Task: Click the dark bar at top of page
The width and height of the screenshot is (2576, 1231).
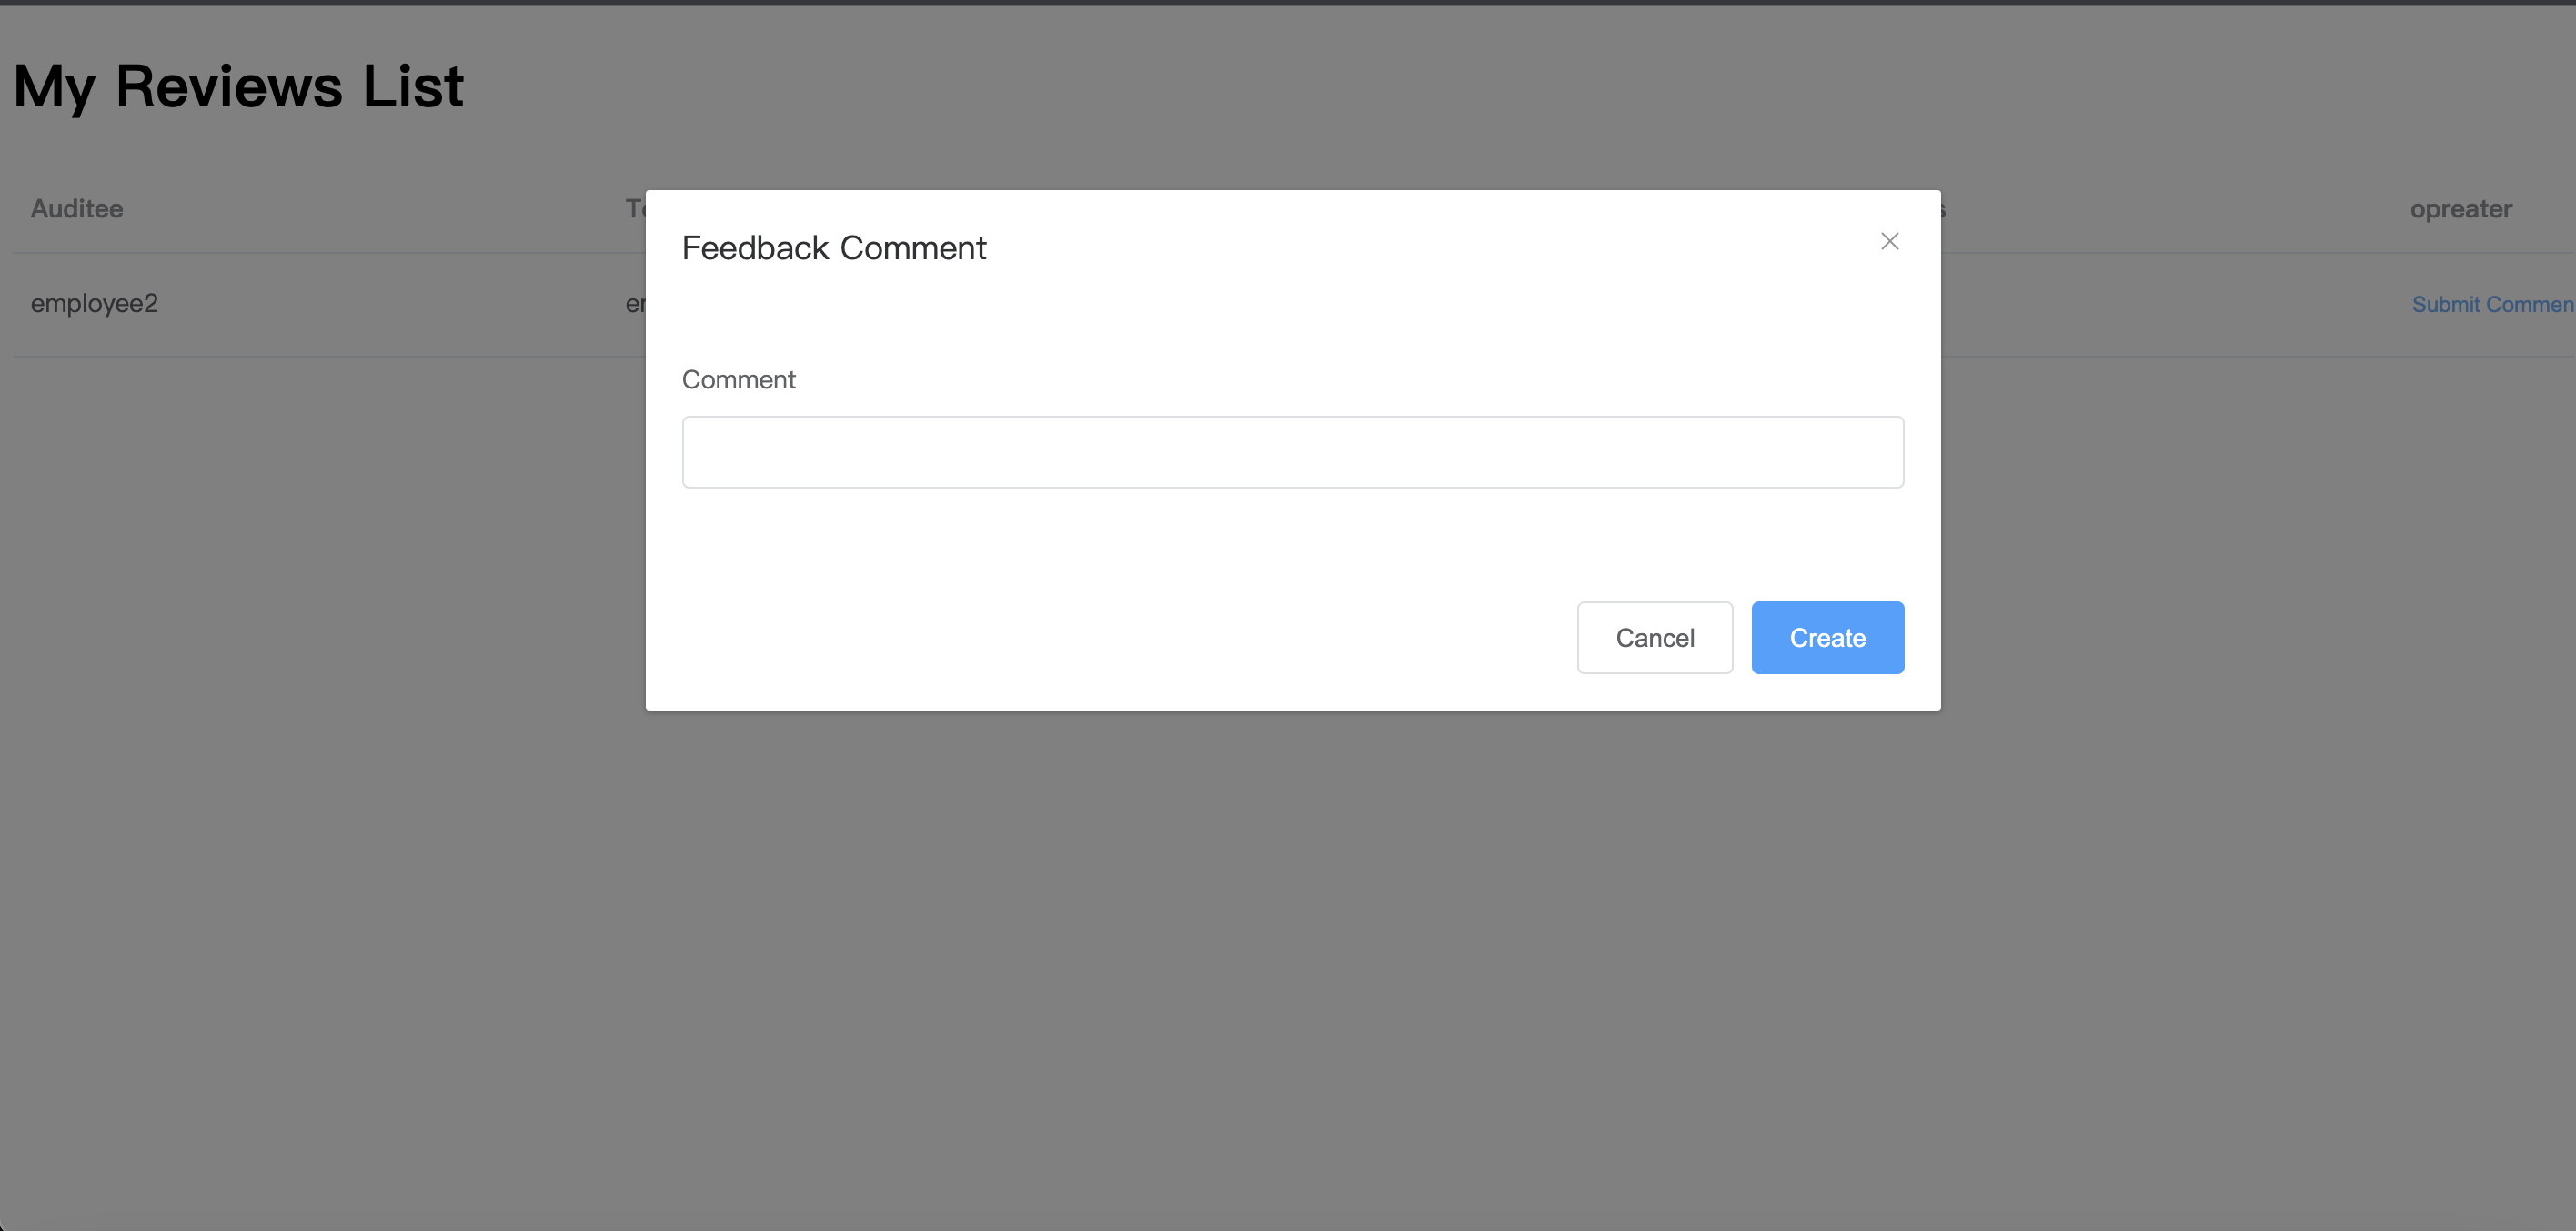Action: (1288, 2)
